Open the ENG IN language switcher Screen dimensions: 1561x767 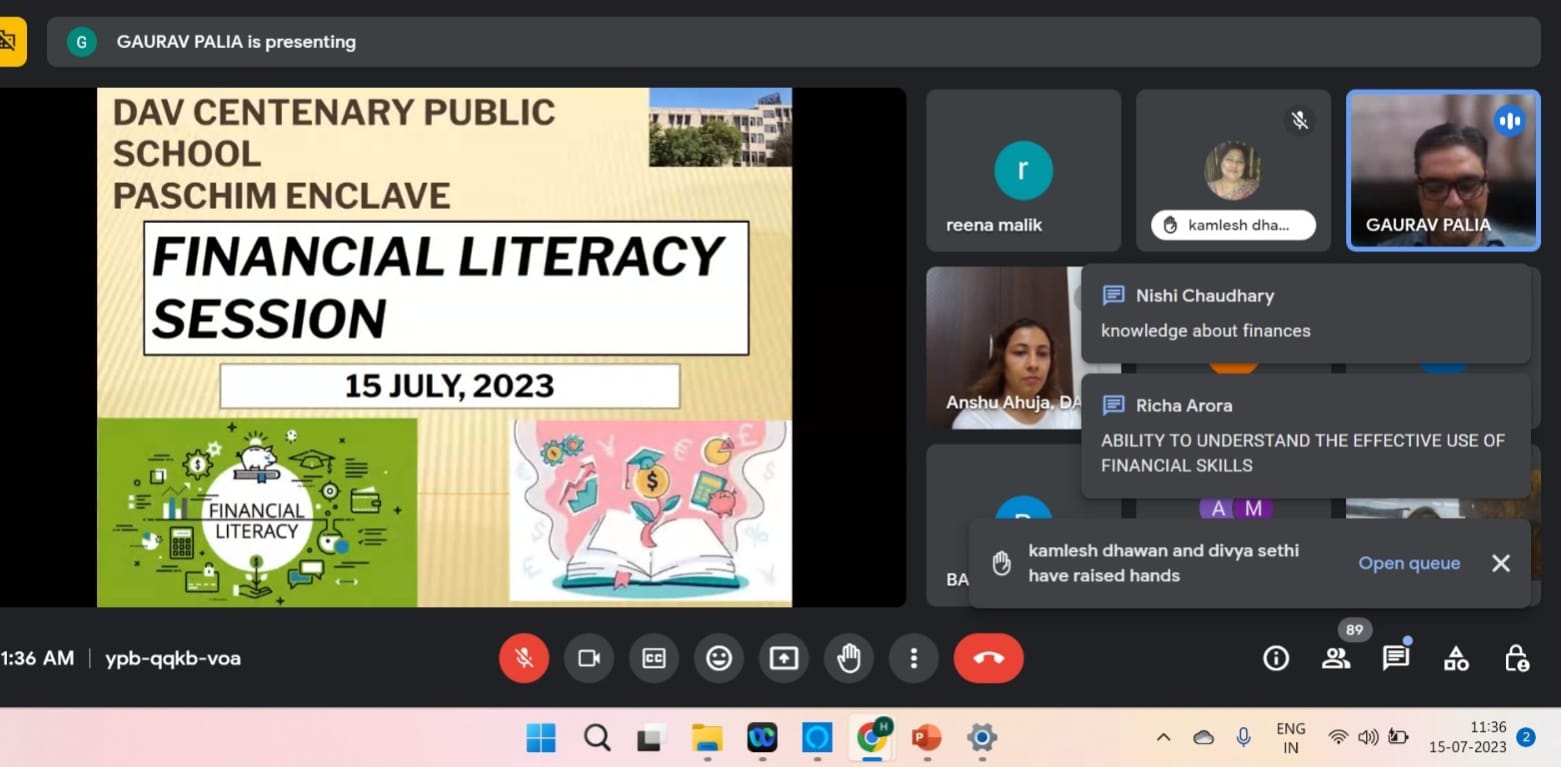click(1291, 738)
